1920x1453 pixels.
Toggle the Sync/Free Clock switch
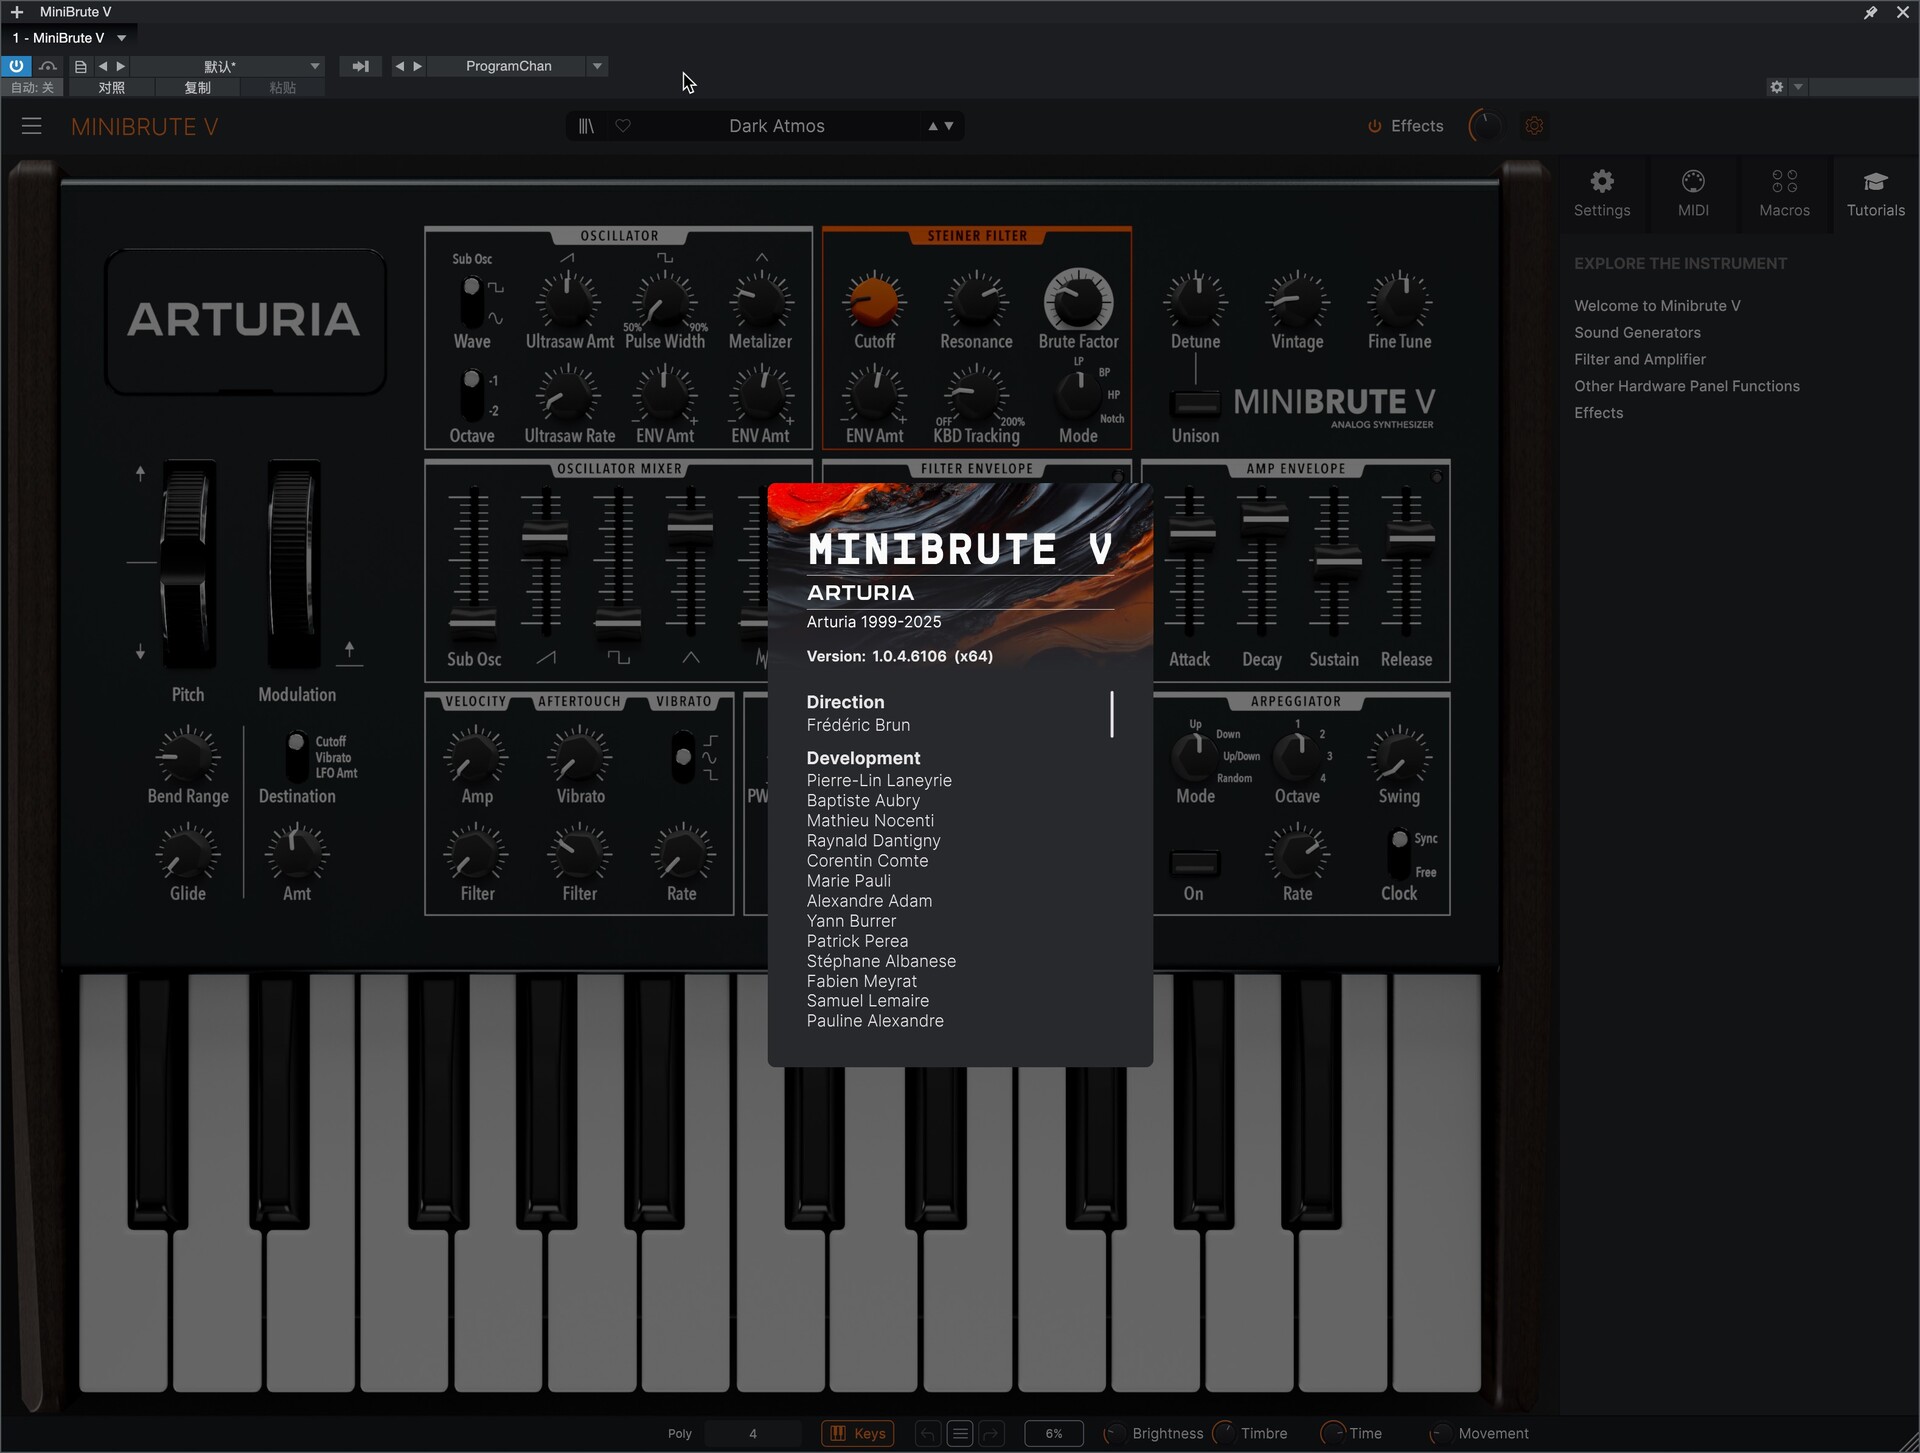(x=1399, y=854)
